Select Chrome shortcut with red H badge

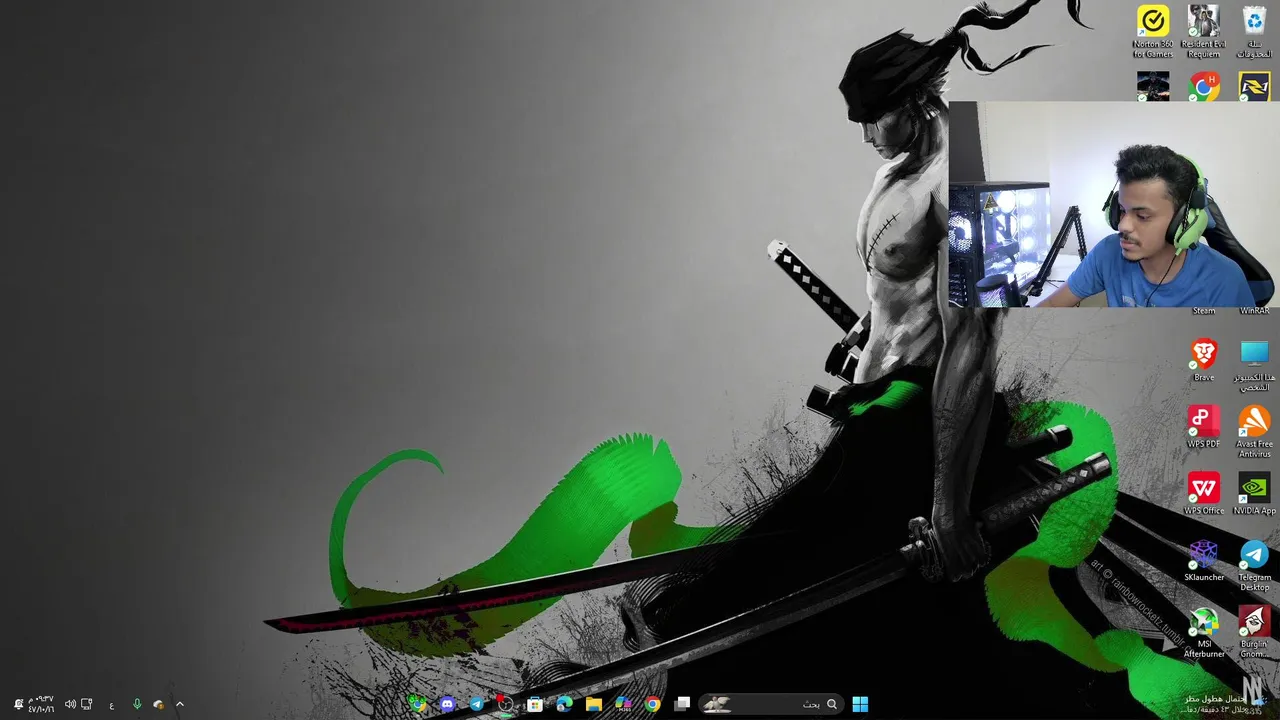click(x=1204, y=87)
